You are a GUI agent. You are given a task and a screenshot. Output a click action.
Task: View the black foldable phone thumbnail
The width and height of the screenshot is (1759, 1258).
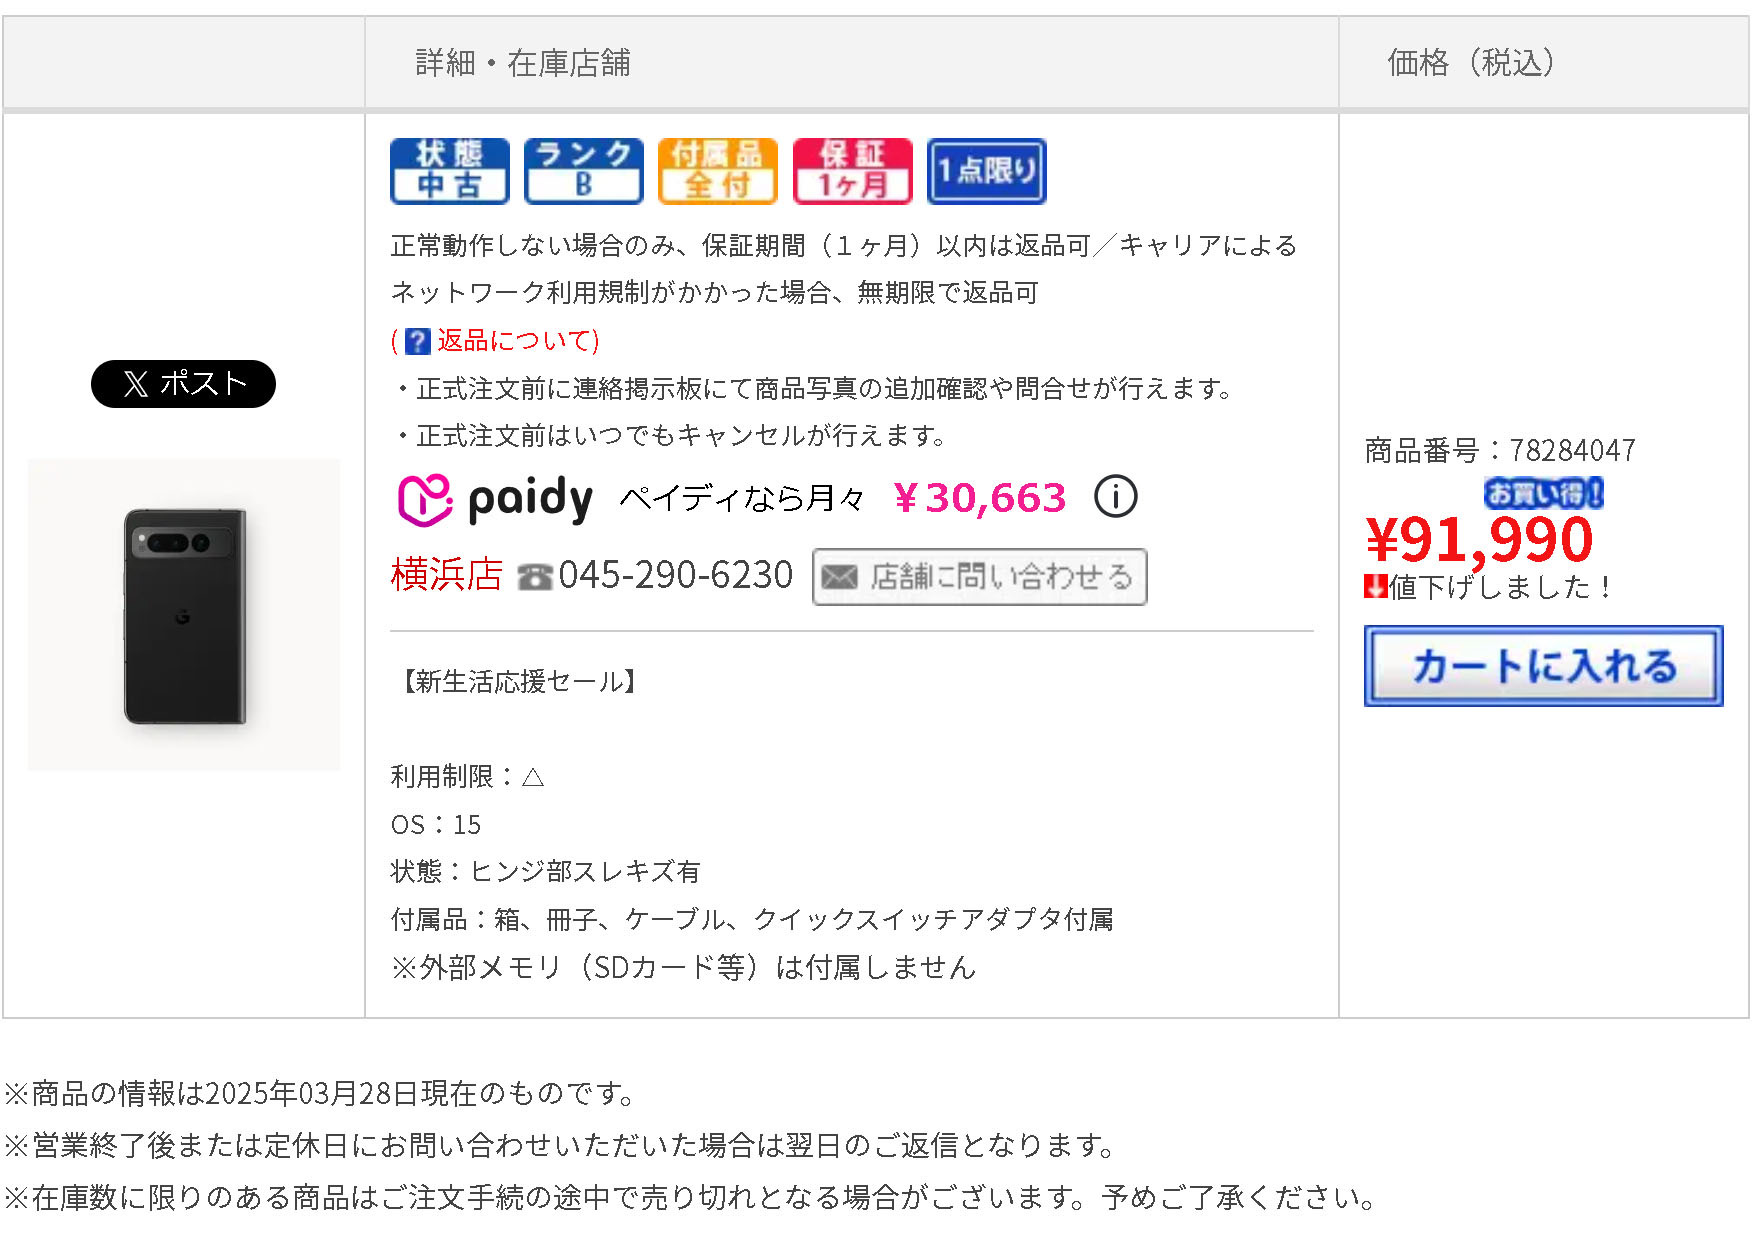[184, 615]
